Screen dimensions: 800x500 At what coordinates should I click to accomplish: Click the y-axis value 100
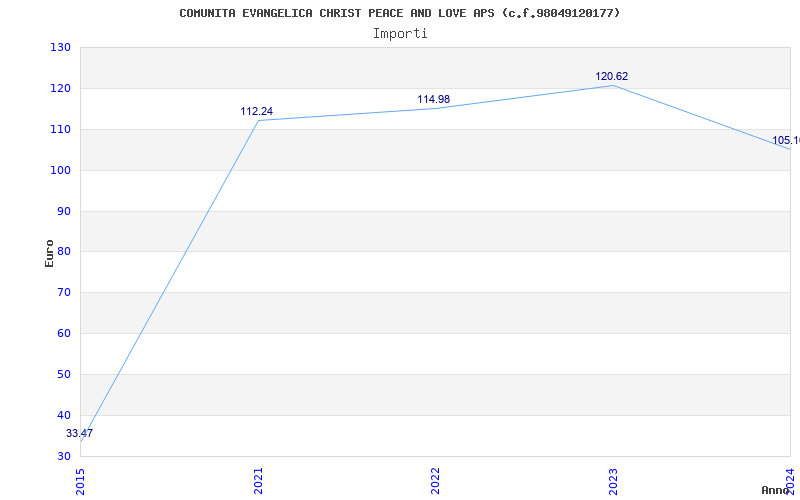pos(60,170)
